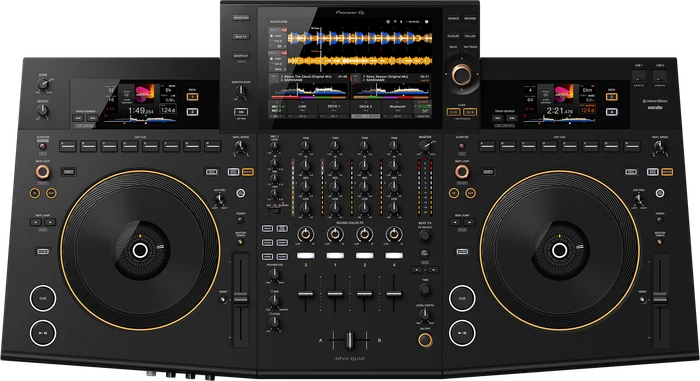Tap the TAG LIST button
The height and width of the screenshot is (381, 700).
click(x=470, y=36)
